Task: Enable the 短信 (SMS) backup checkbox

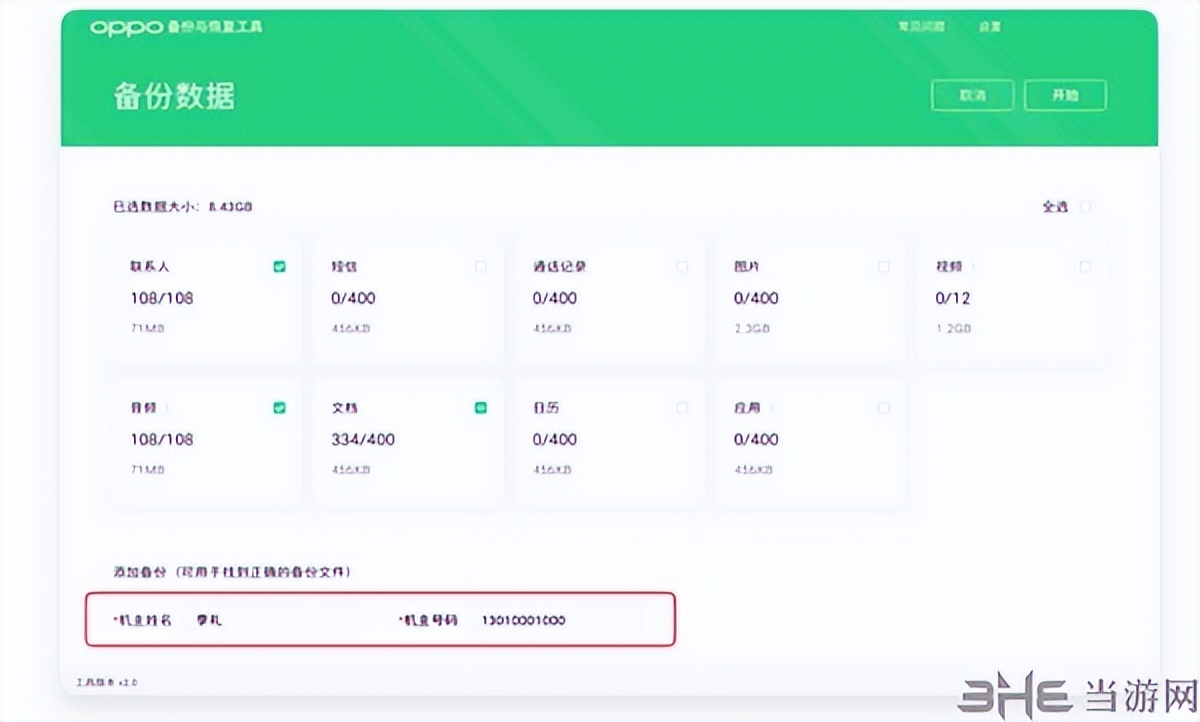Action: (480, 266)
